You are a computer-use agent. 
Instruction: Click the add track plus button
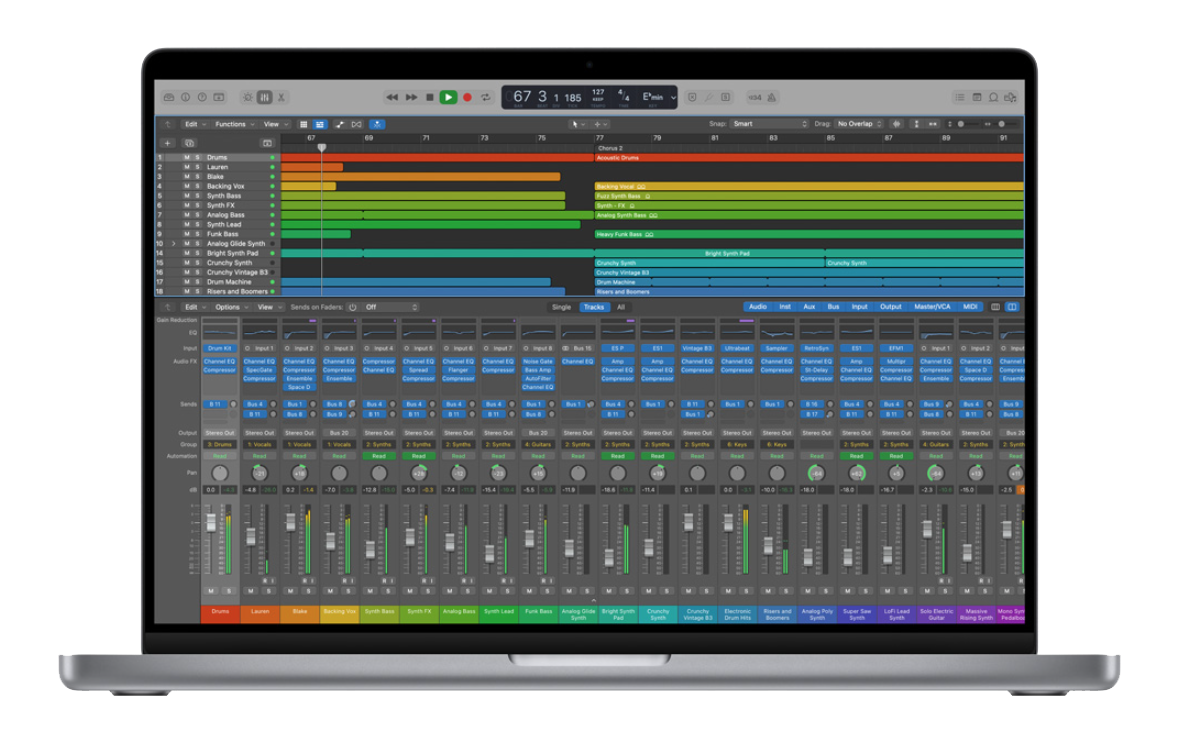168,143
